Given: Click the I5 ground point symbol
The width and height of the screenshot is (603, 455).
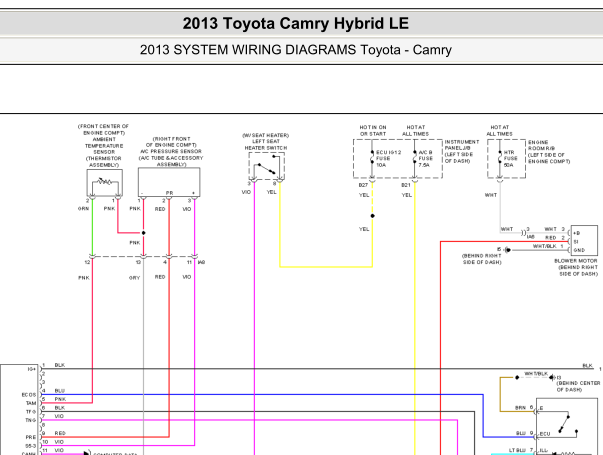Looking at the screenshot, I should 507,250.
